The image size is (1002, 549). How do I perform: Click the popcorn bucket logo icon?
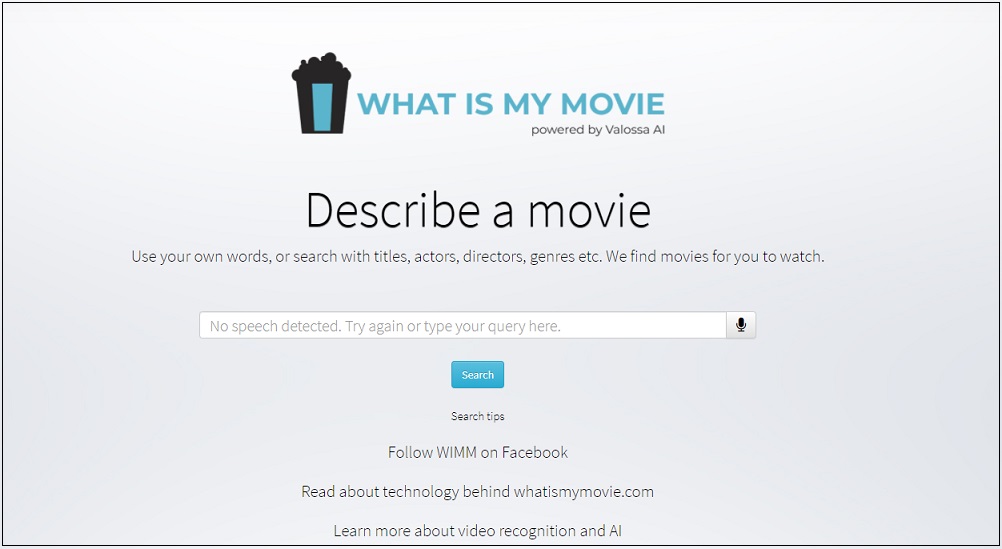321,95
